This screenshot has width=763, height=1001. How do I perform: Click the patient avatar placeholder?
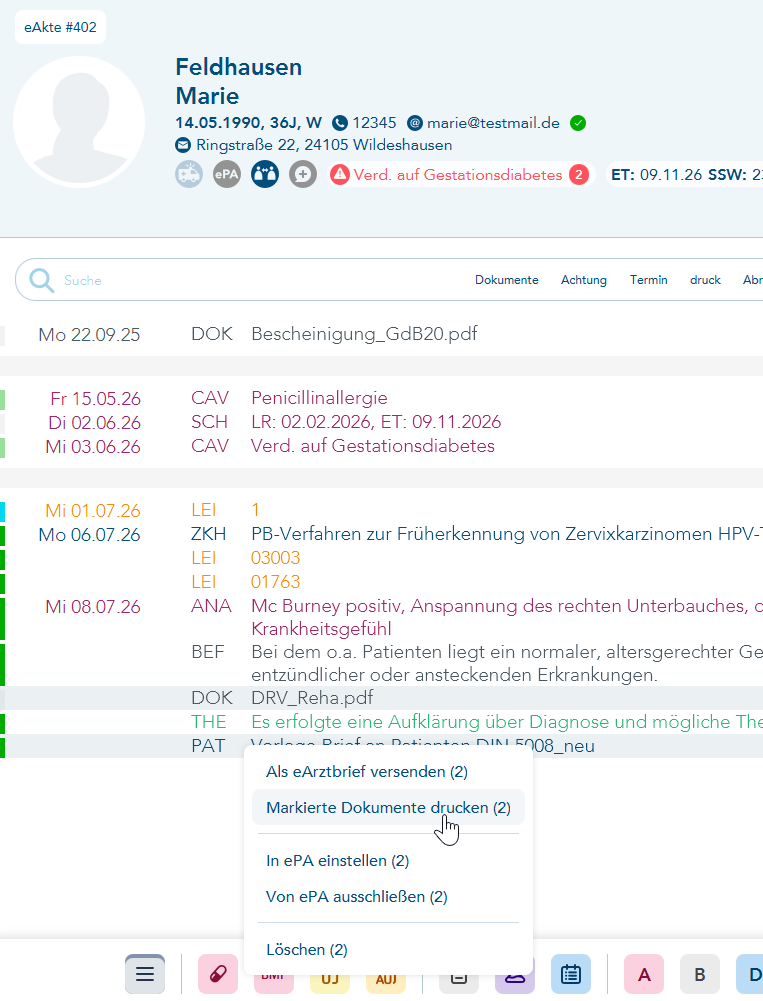pos(79,122)
